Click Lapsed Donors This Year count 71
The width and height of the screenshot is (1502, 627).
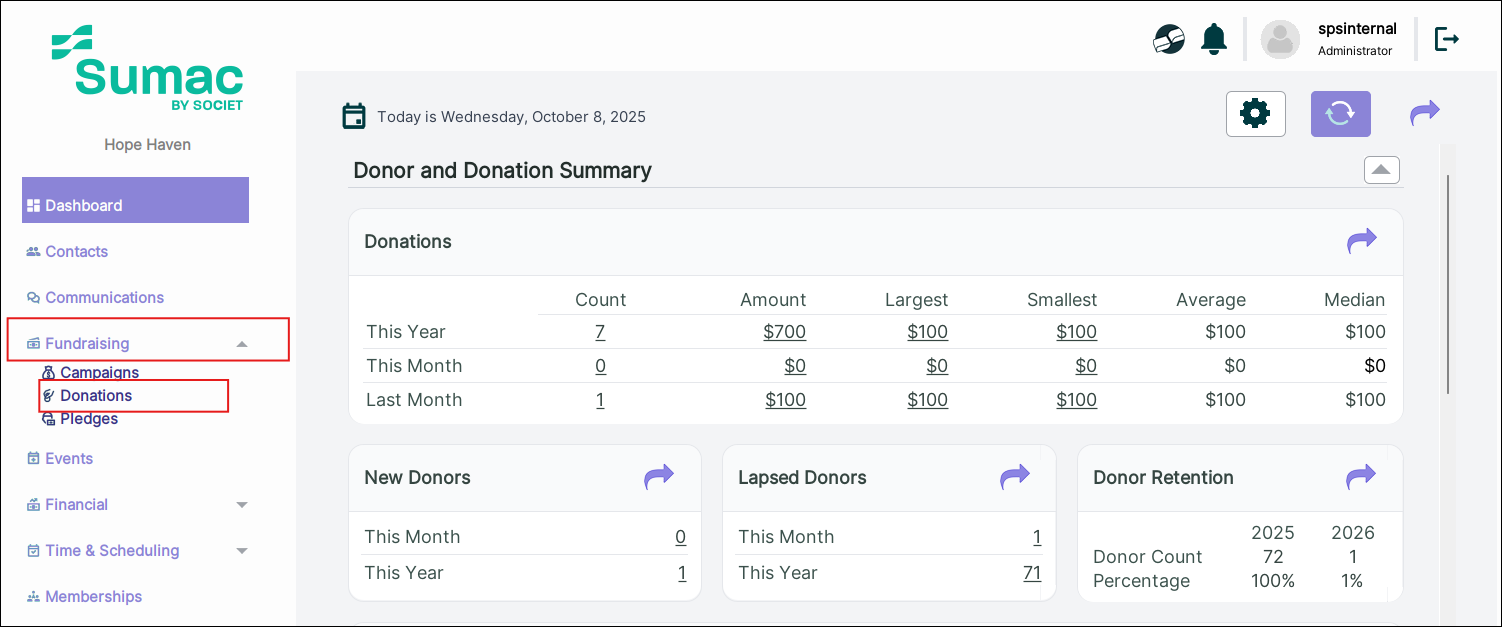tap(1031, 573)
